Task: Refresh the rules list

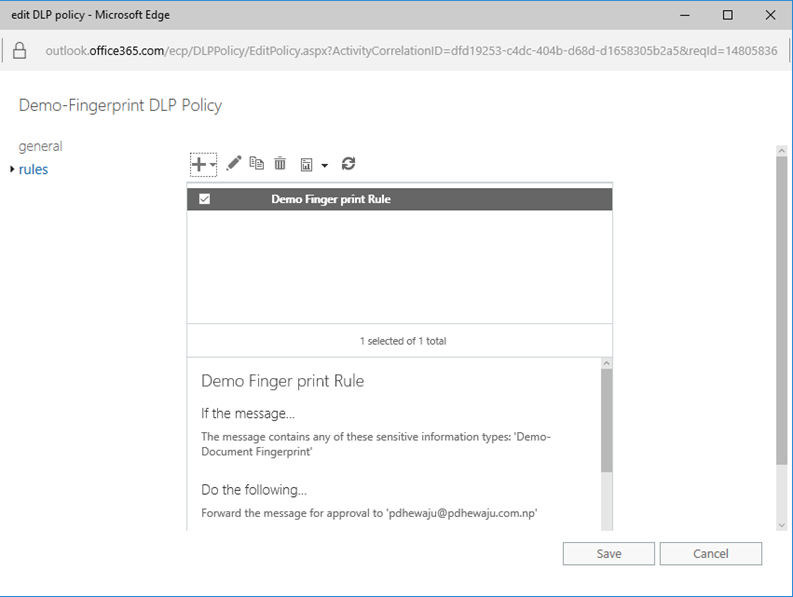Action: 348,163
